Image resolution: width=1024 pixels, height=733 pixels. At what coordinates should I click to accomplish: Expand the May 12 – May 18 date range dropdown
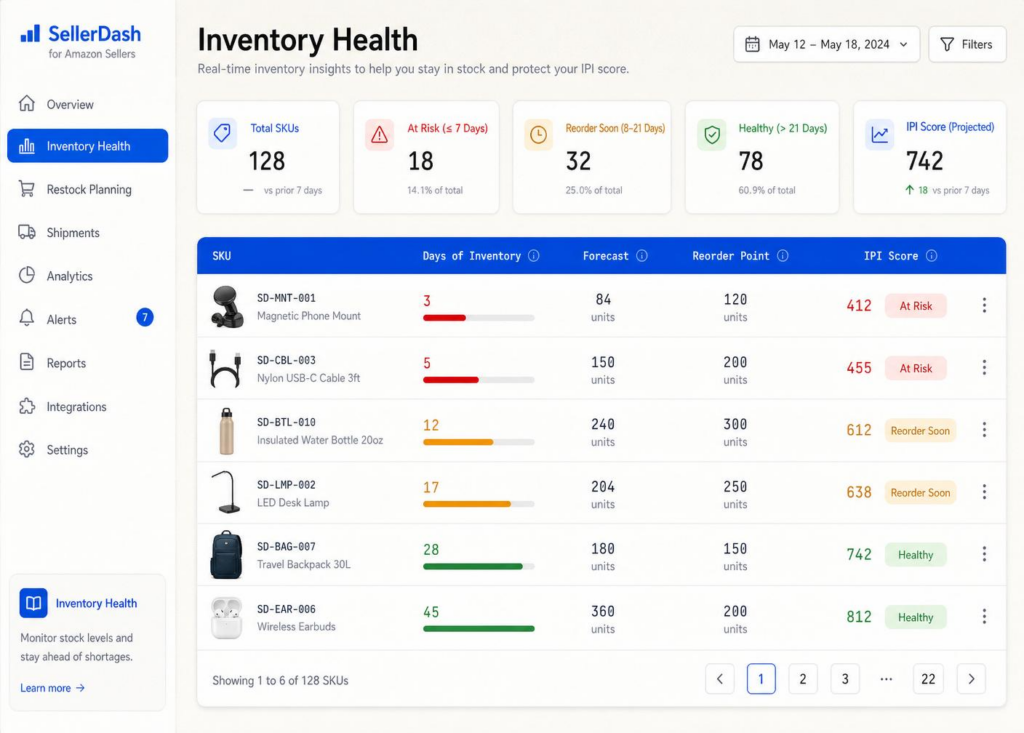826,44
